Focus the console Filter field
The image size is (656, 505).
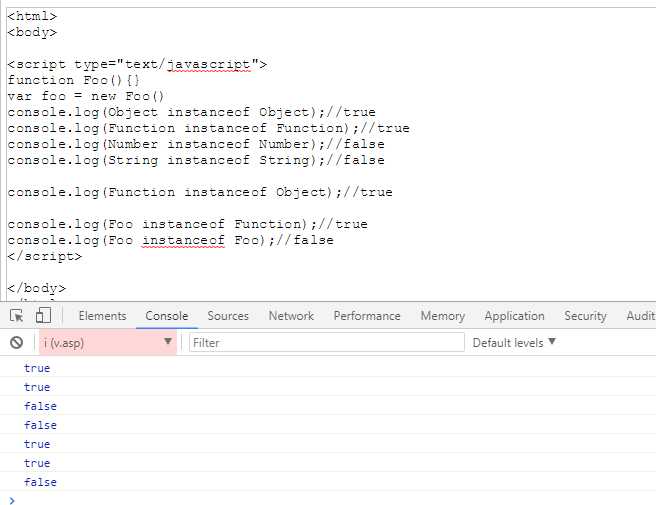pyautogui.click(x=326, y=343)
